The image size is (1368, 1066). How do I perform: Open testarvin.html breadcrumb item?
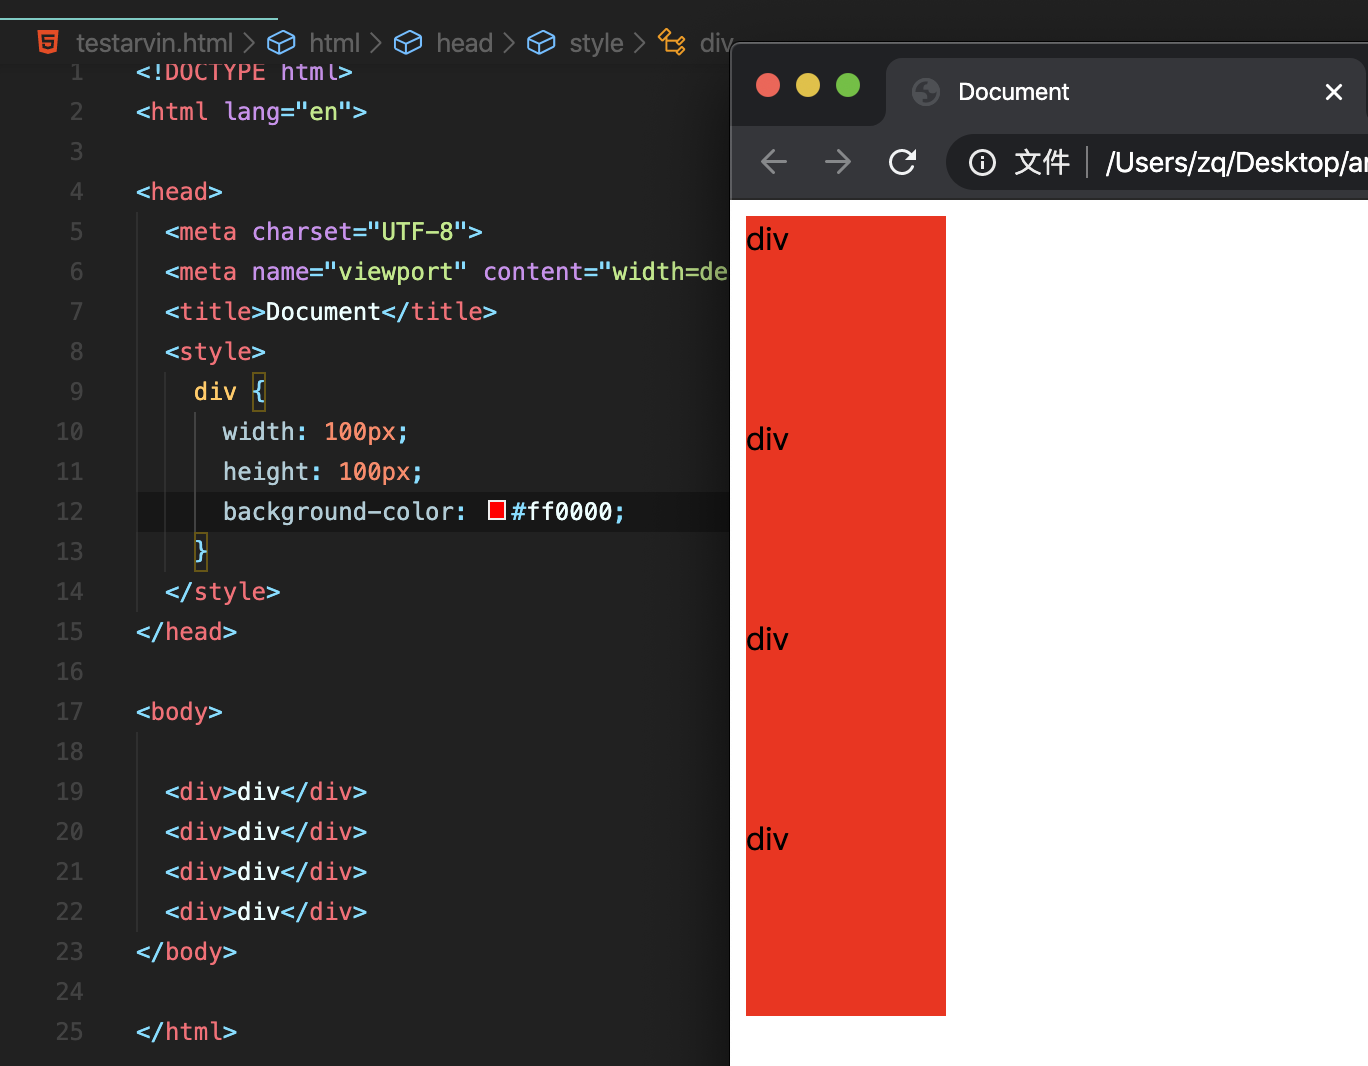[154, 43]
